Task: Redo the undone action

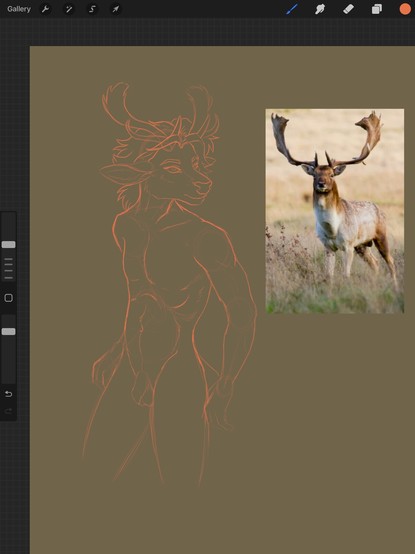Action: 8,411
